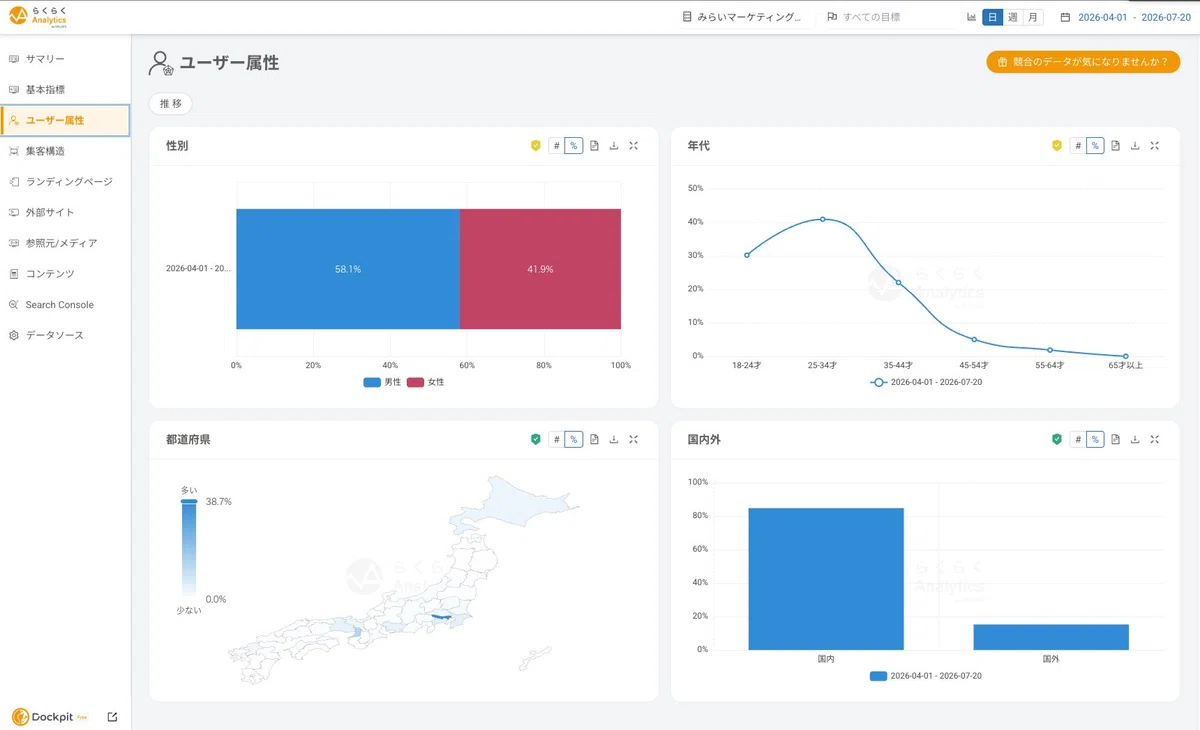Open Dockpit Free link
The height and width of the screenshot is (730, 1200).
pos(51,716)
